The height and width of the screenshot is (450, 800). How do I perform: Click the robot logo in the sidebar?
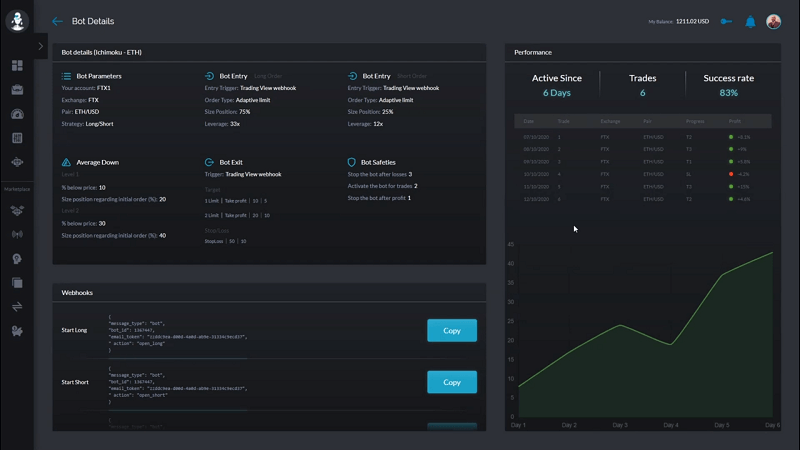tap(17, 21)
